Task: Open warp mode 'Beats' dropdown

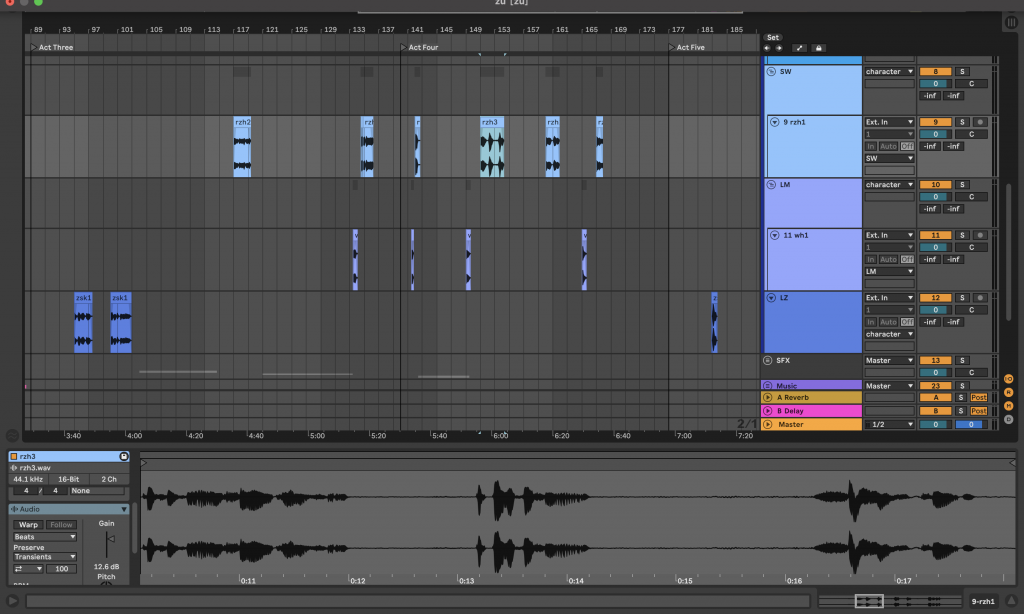Action: tap(44, 537)
